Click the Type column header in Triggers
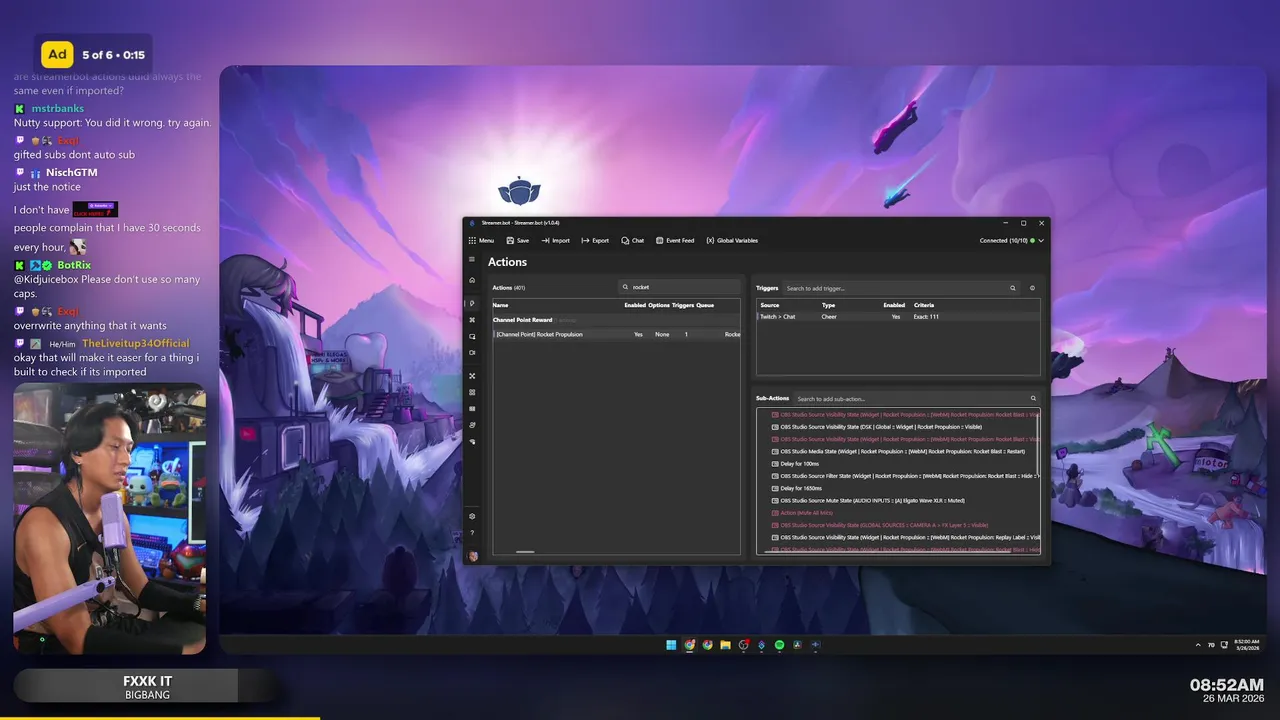The width and height of the screenshot is (1280, 720). [x=828, y=305]
